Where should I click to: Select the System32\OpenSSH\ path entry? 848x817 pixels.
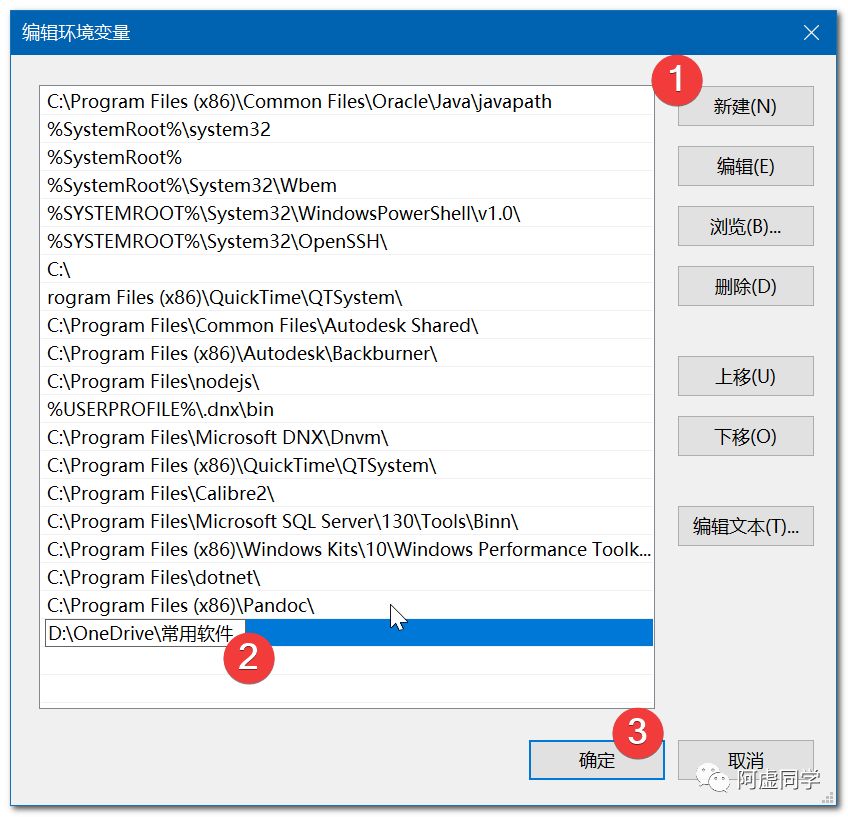pos(346,241)
